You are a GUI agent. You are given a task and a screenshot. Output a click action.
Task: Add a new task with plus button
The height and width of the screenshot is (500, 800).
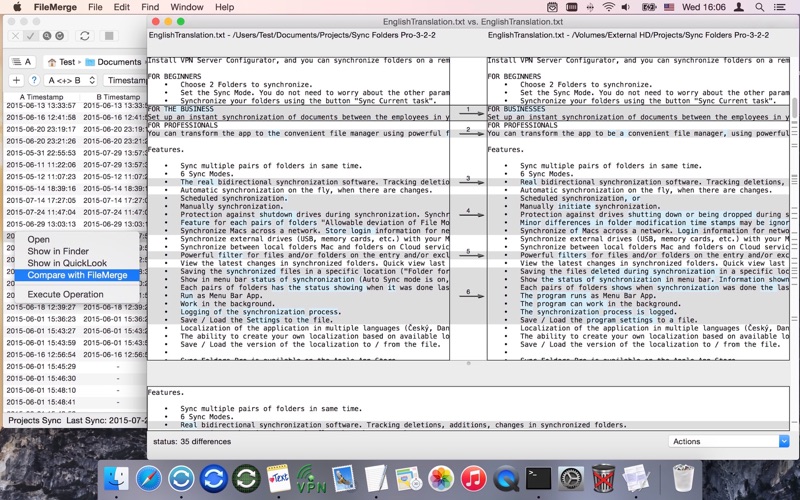coord(16,80)
